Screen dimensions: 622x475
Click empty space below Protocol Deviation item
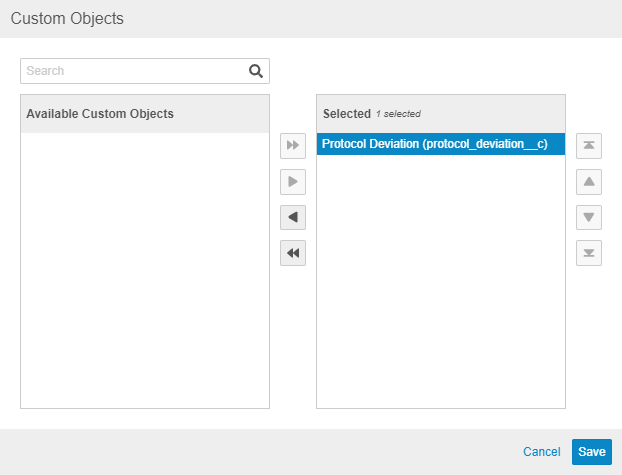point(440,280)
